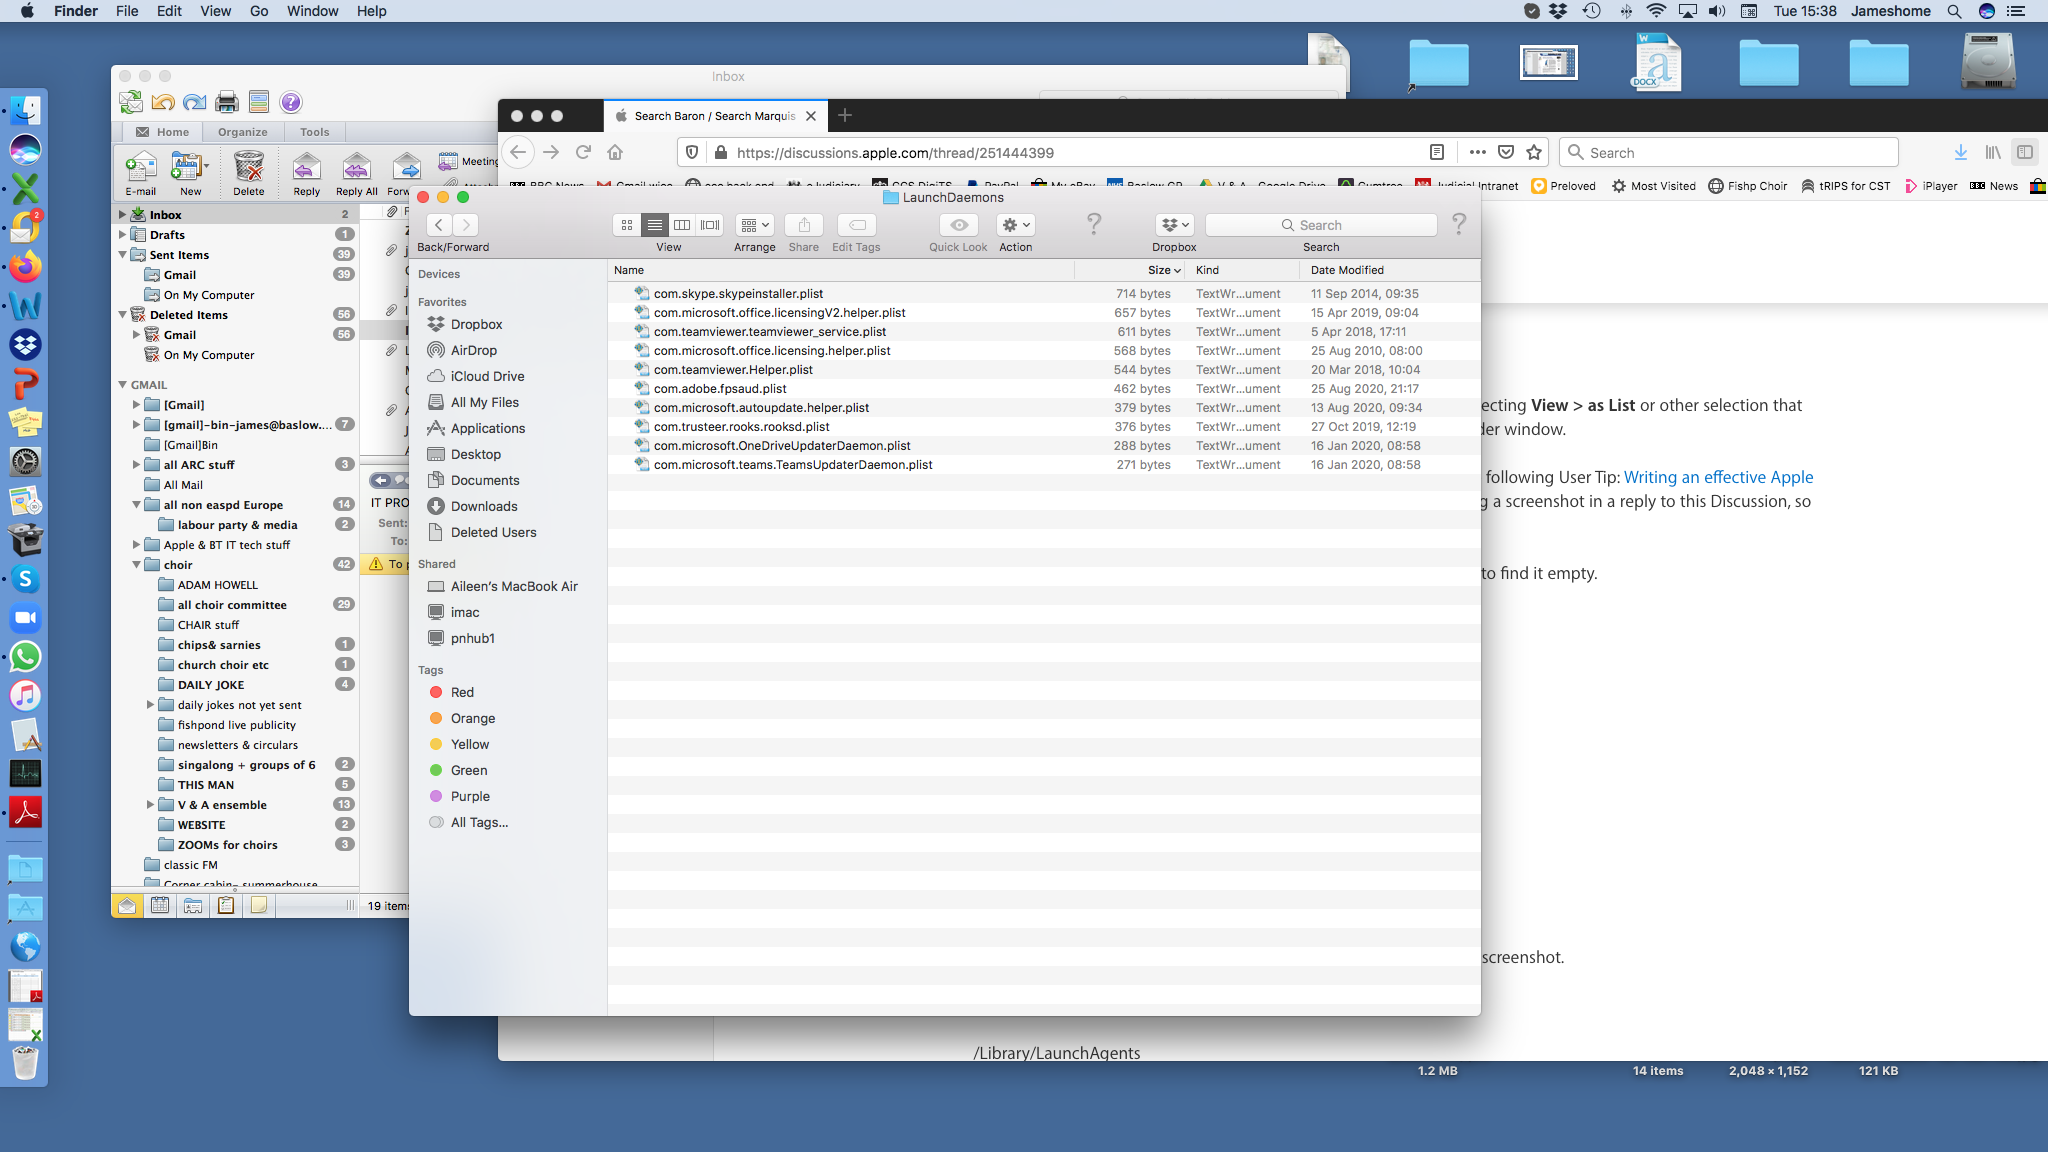Select list view toggle in Finder
2048x1152 pixels.
[x=655, y=225]
